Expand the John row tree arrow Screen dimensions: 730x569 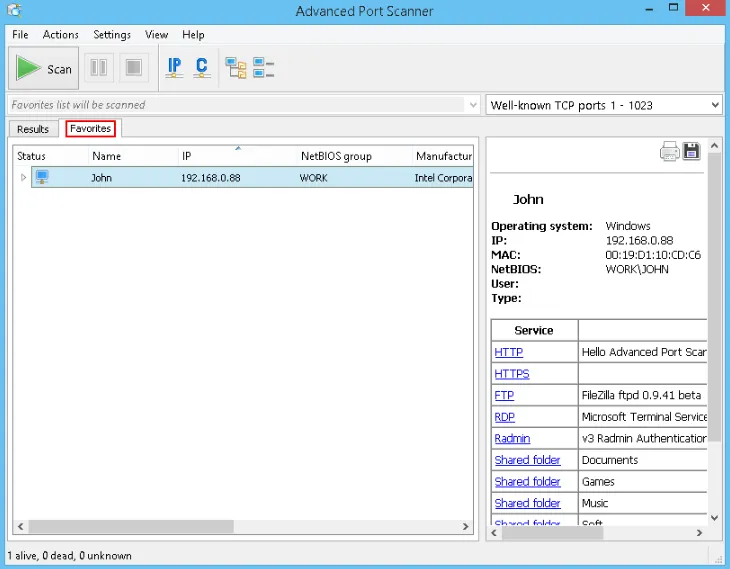click(x=23, y=177)
